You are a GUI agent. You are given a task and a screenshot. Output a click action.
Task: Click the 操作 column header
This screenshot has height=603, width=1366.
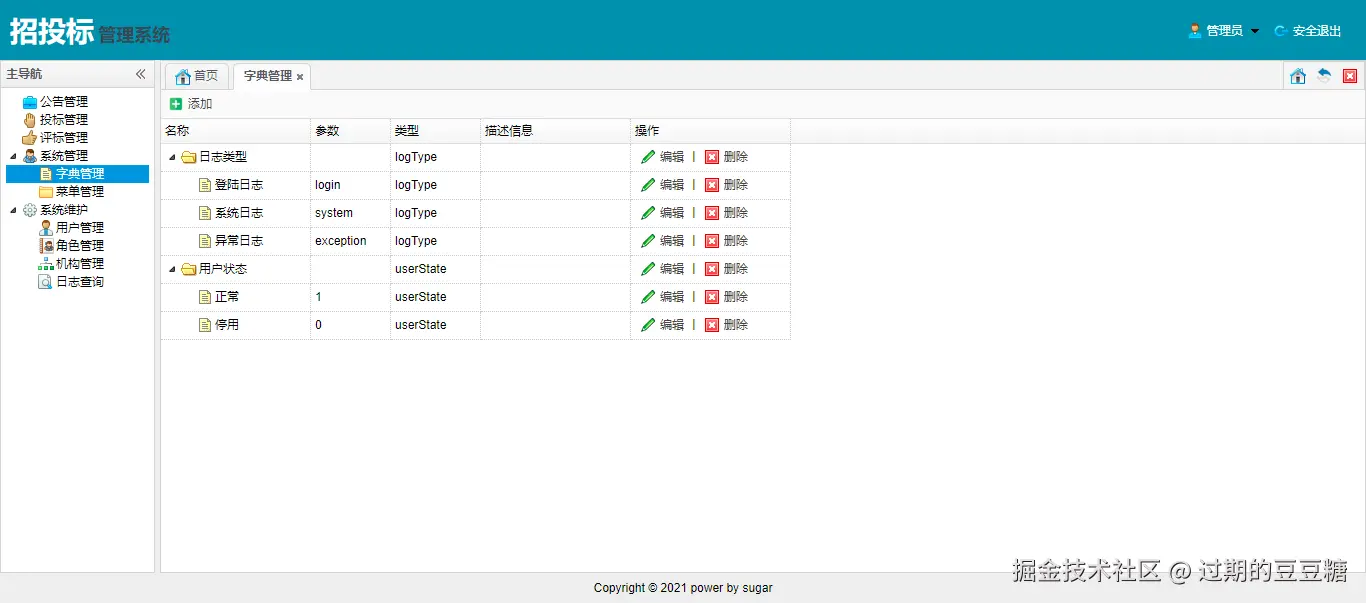[711, 131]
